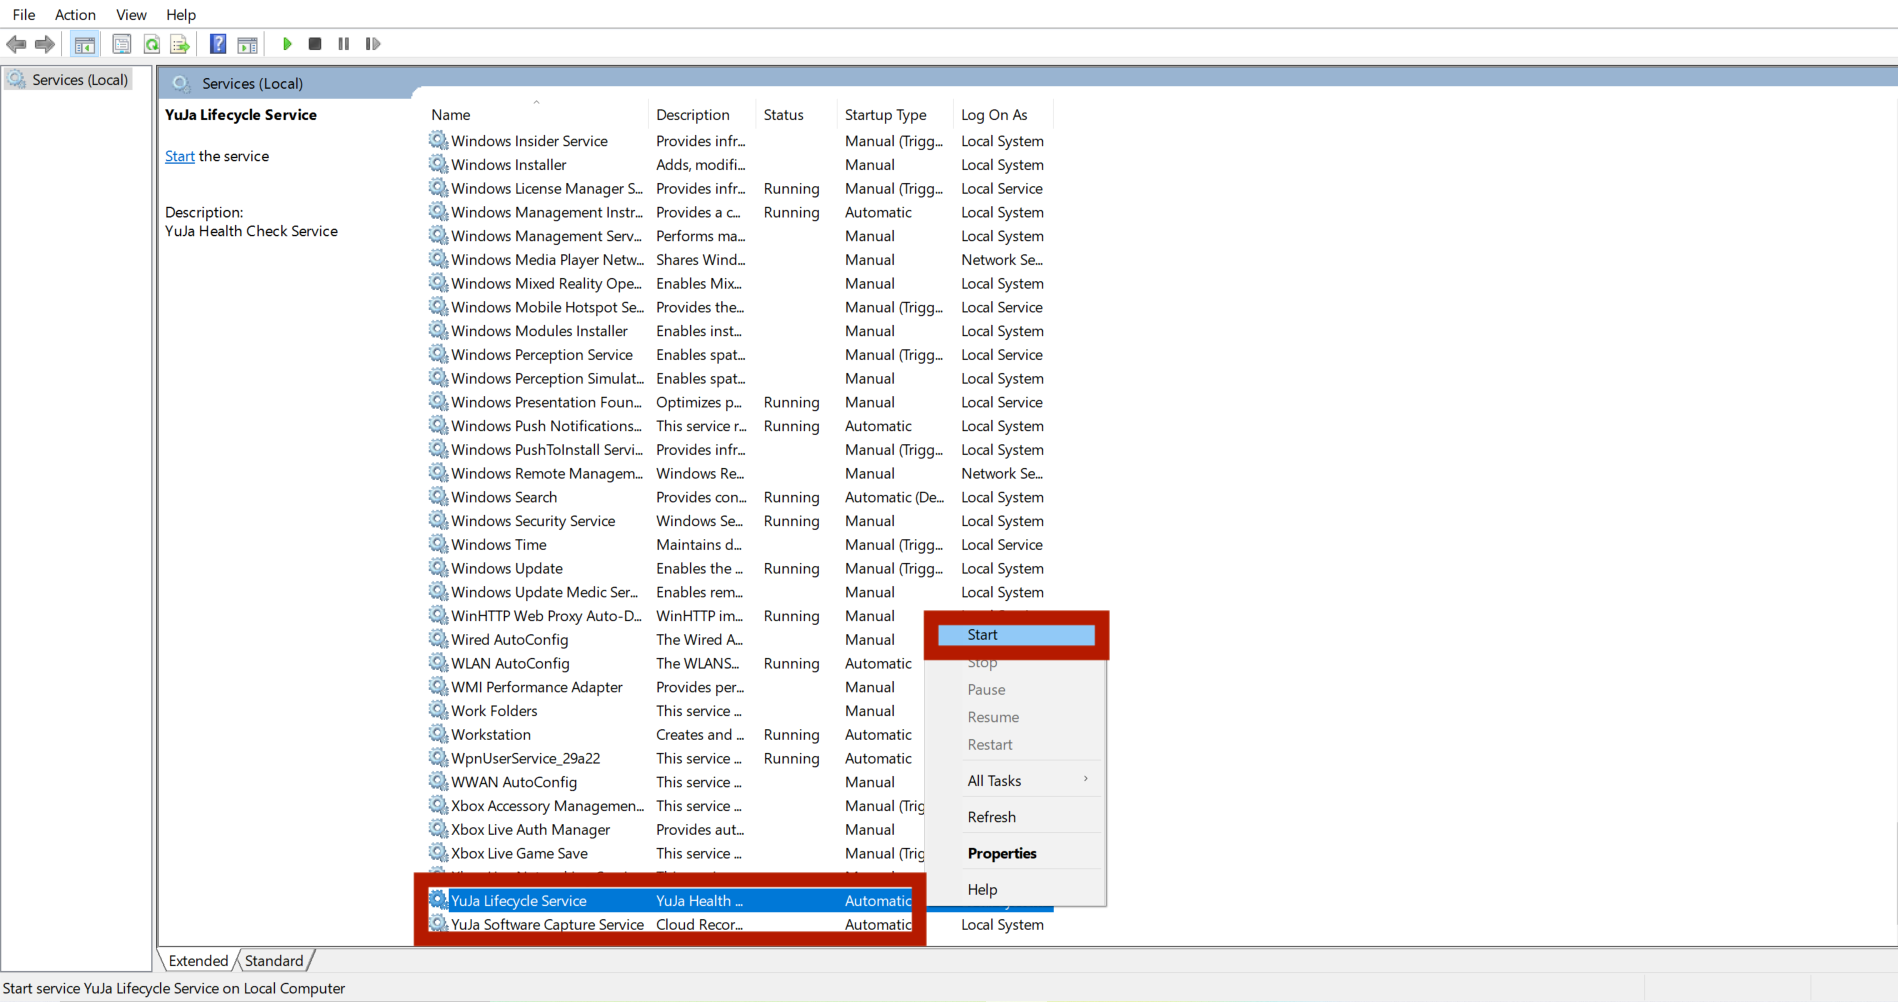
Task: Click the green Start Service play icon
Action: click(287, 44)
